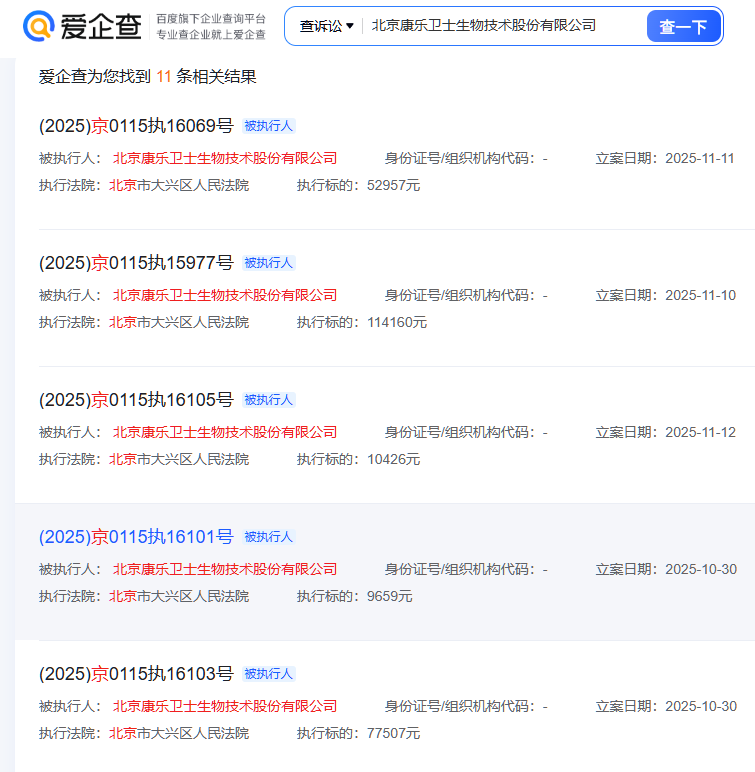Click execution amount 52957元
Image resolution: width=755 pixels, height=772 pixels.
click(x=394, y=186)
